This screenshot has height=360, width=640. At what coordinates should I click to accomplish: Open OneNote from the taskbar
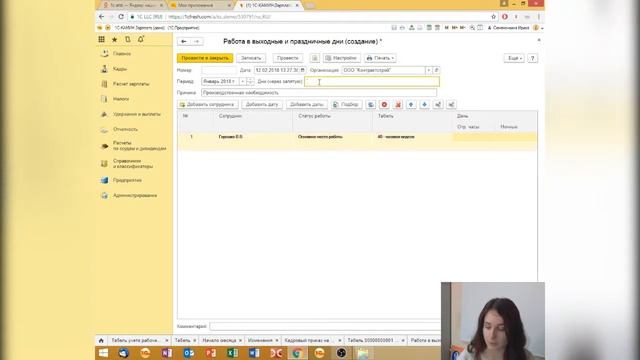[x=167, y=353]
